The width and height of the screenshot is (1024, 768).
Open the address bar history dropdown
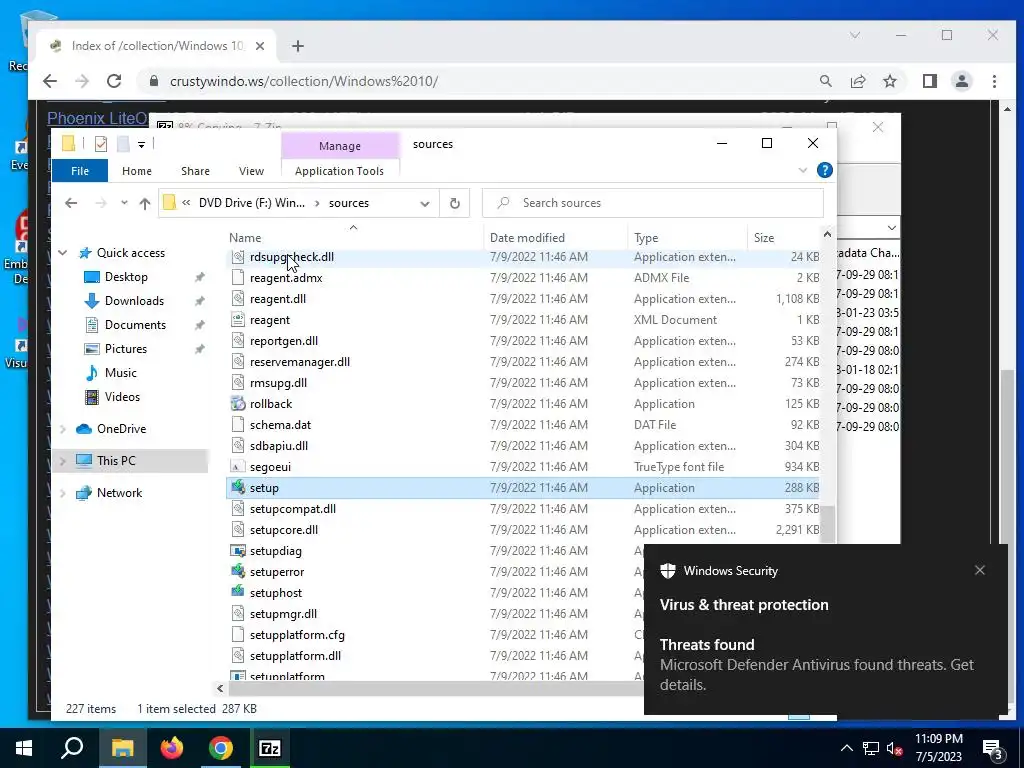point(424,204)
